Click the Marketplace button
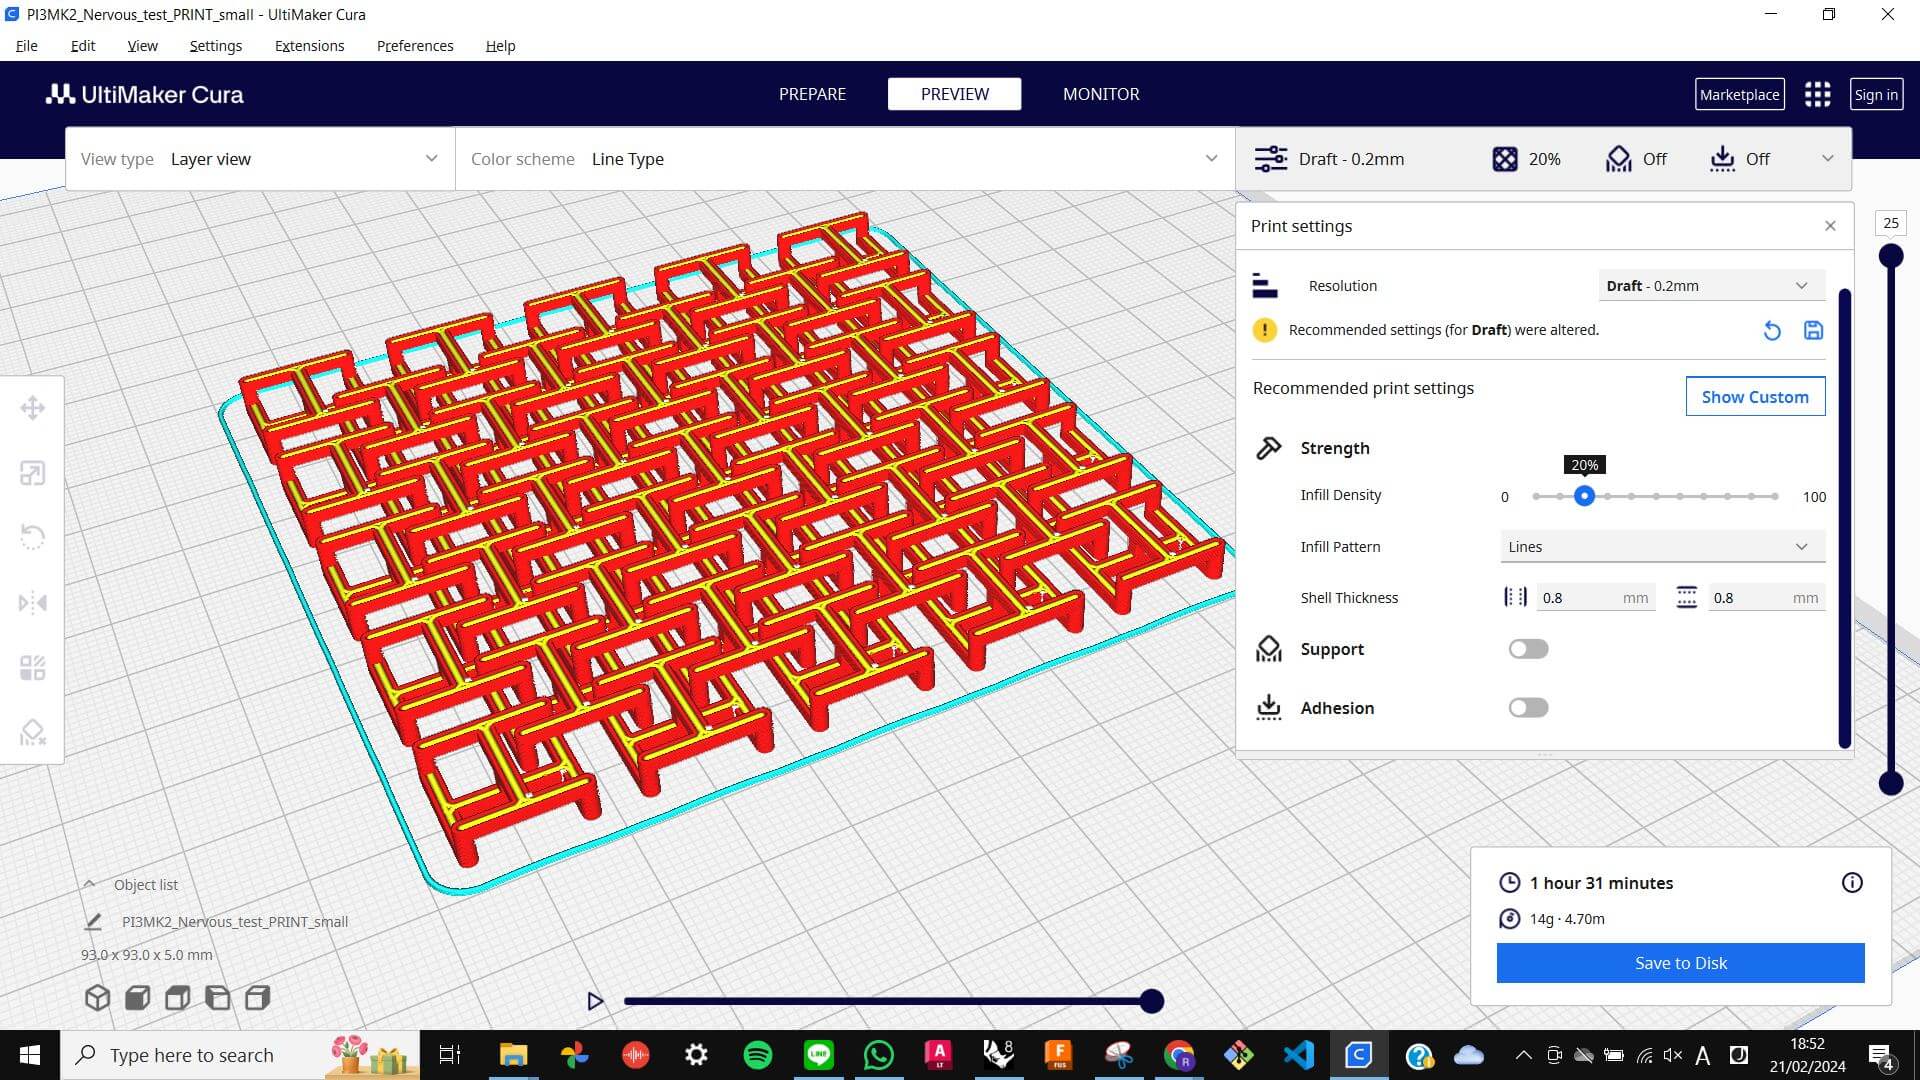1920x1080 pixels. coord(1739,94)
